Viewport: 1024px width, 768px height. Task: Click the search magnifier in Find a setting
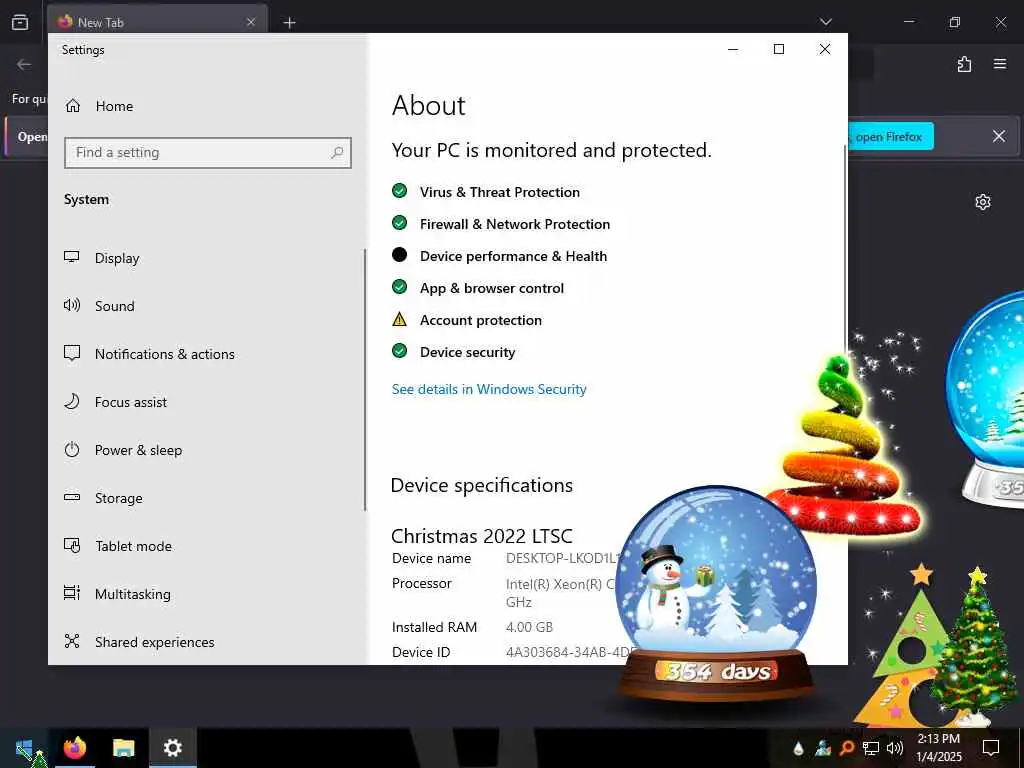point(337,153)
